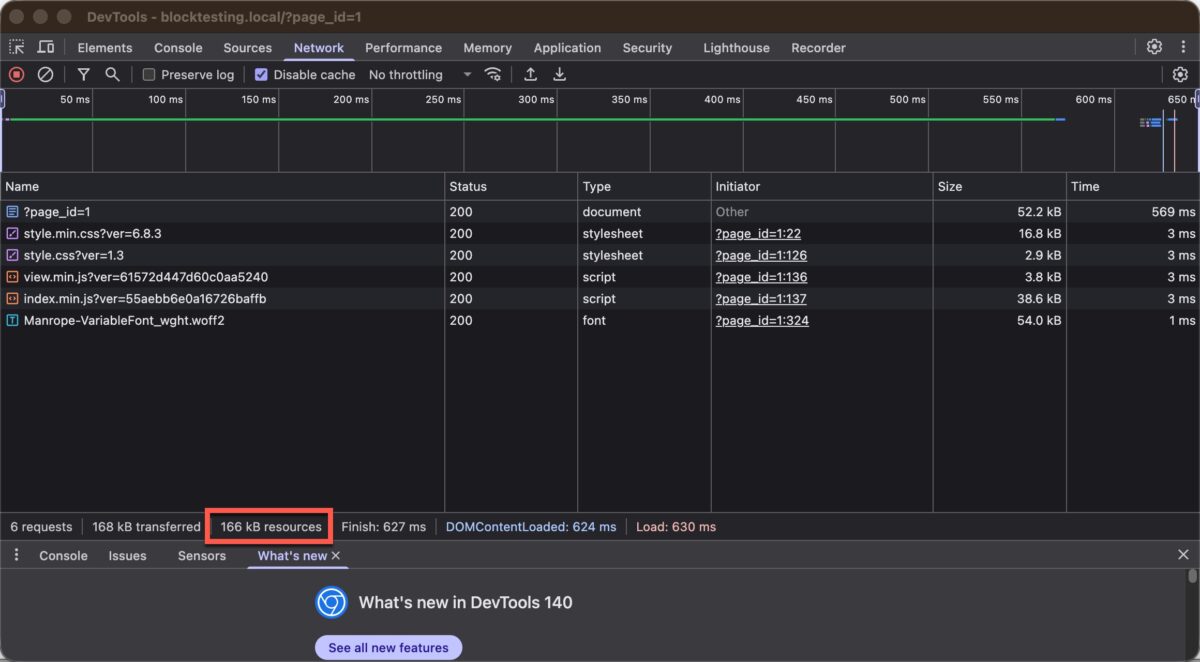1200x662 pixels.
Task: Open the drawer three-dot menu
Action: (15, 555)
